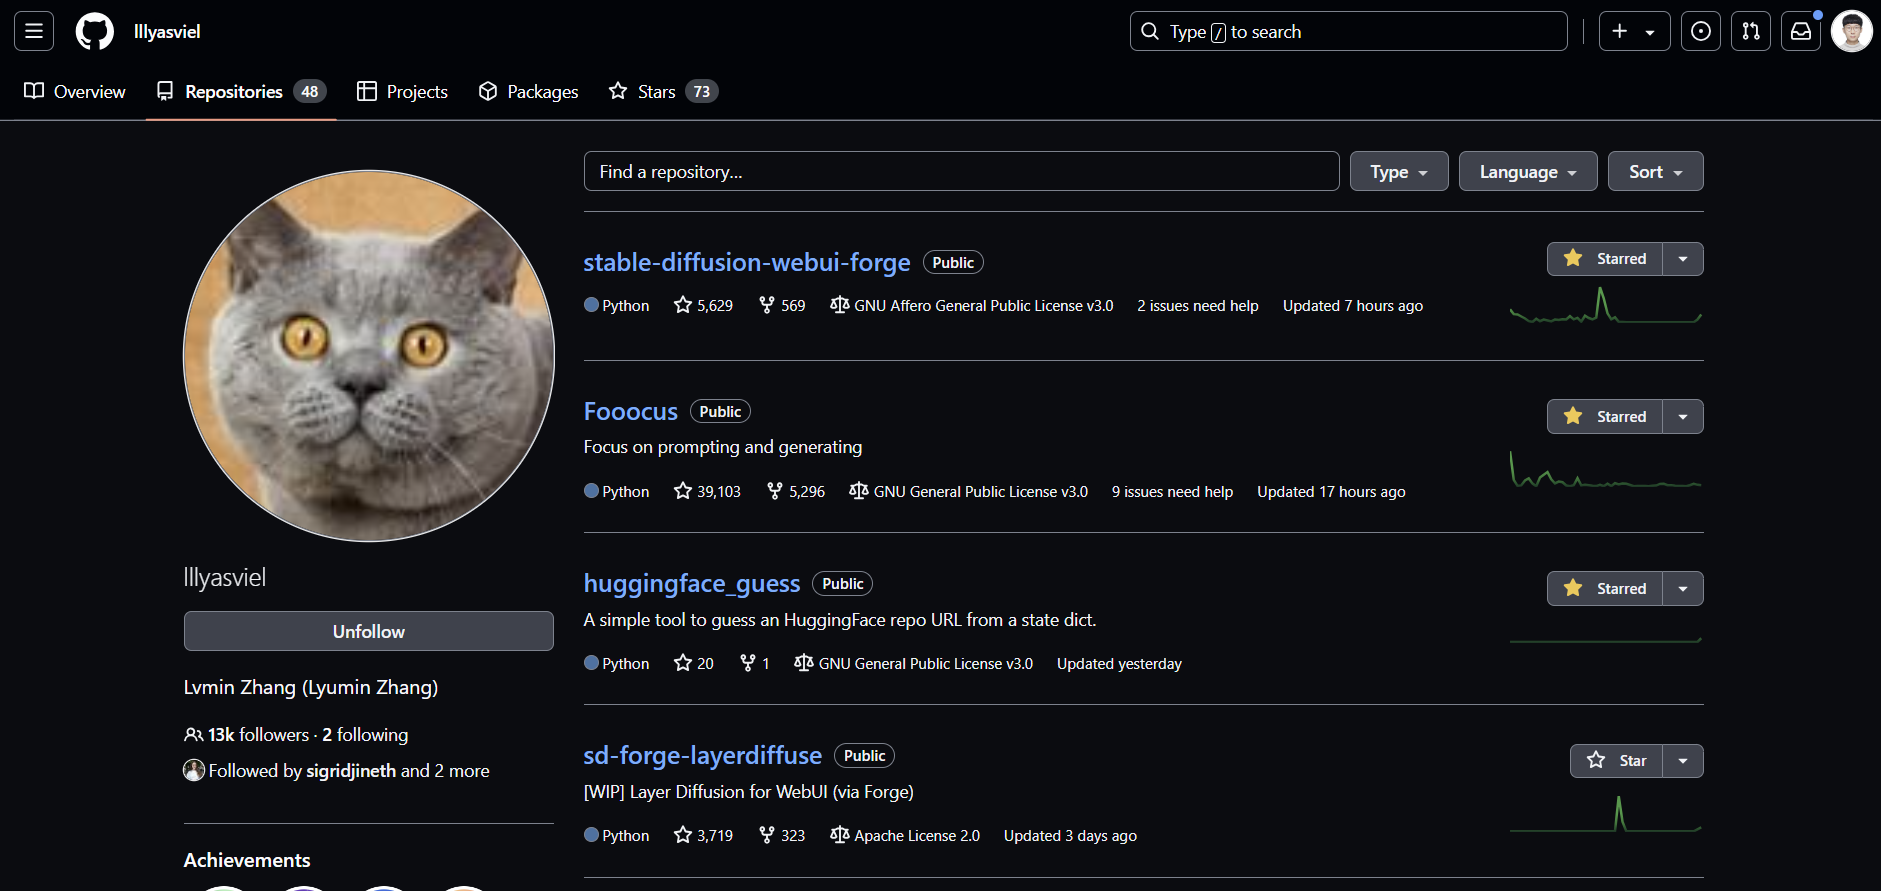
Task: Focus the Find a repository field
Action: pos(961,171)
